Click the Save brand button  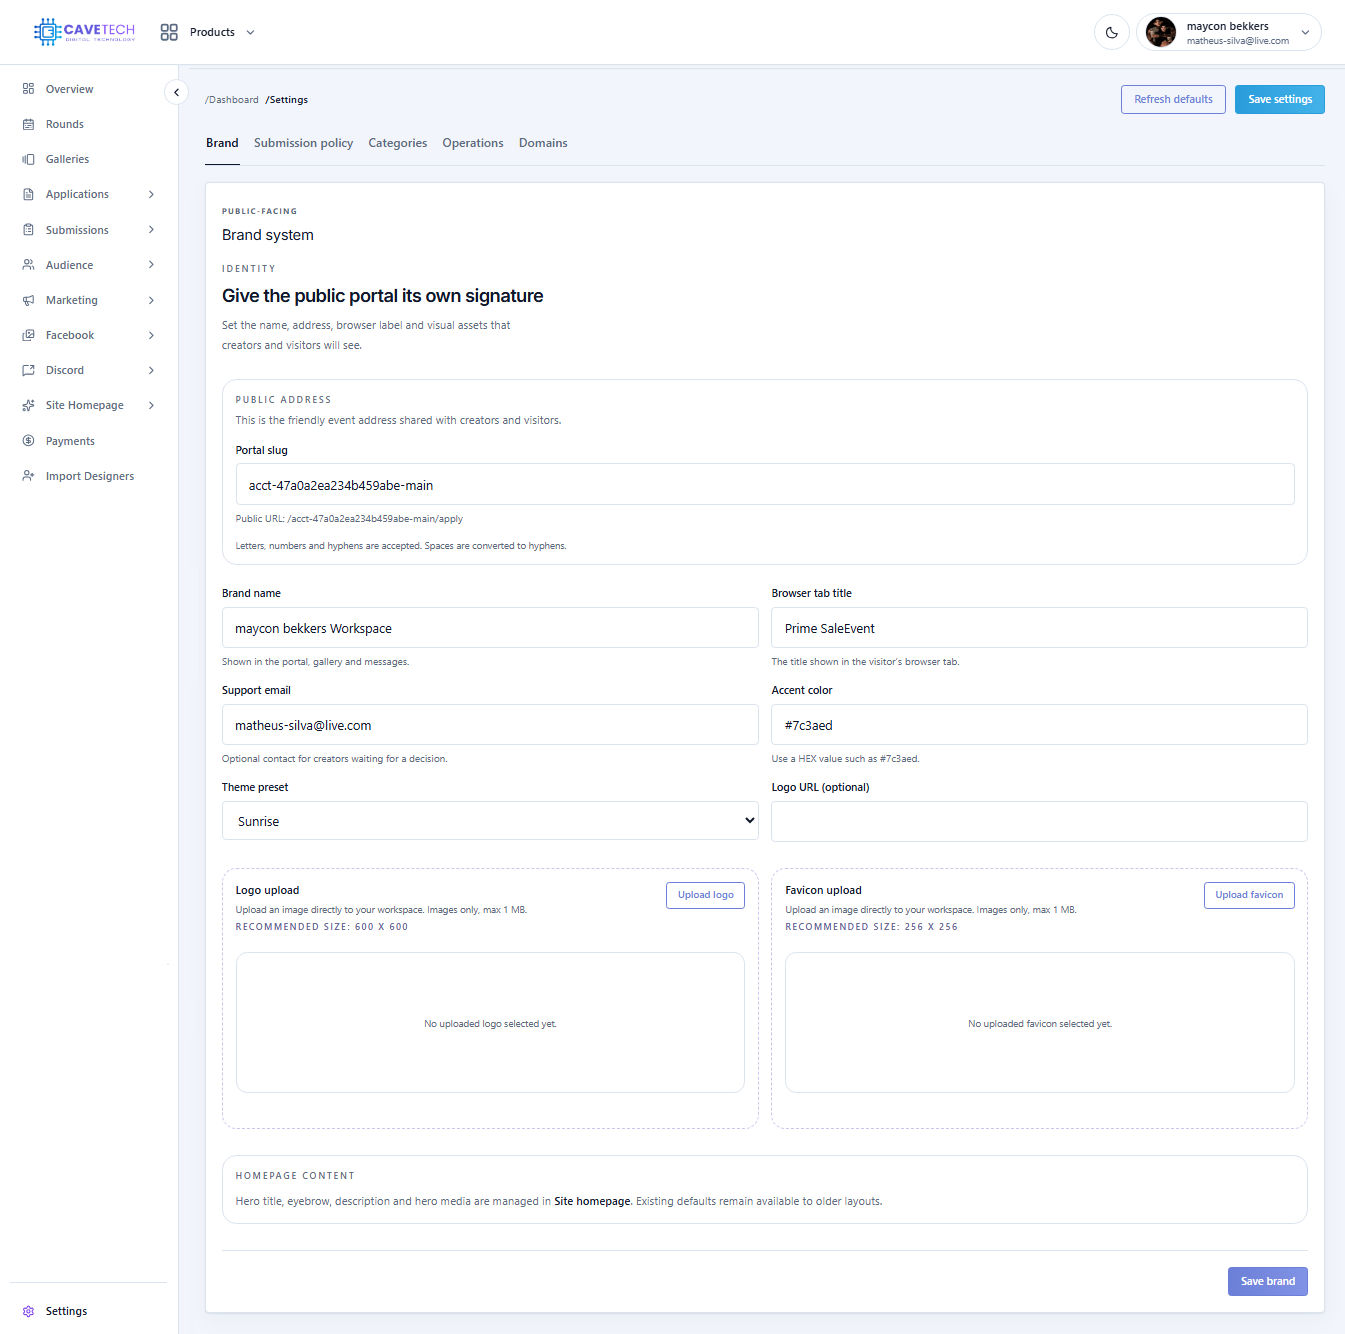pyautogui.click(x=1268, y=1281)
